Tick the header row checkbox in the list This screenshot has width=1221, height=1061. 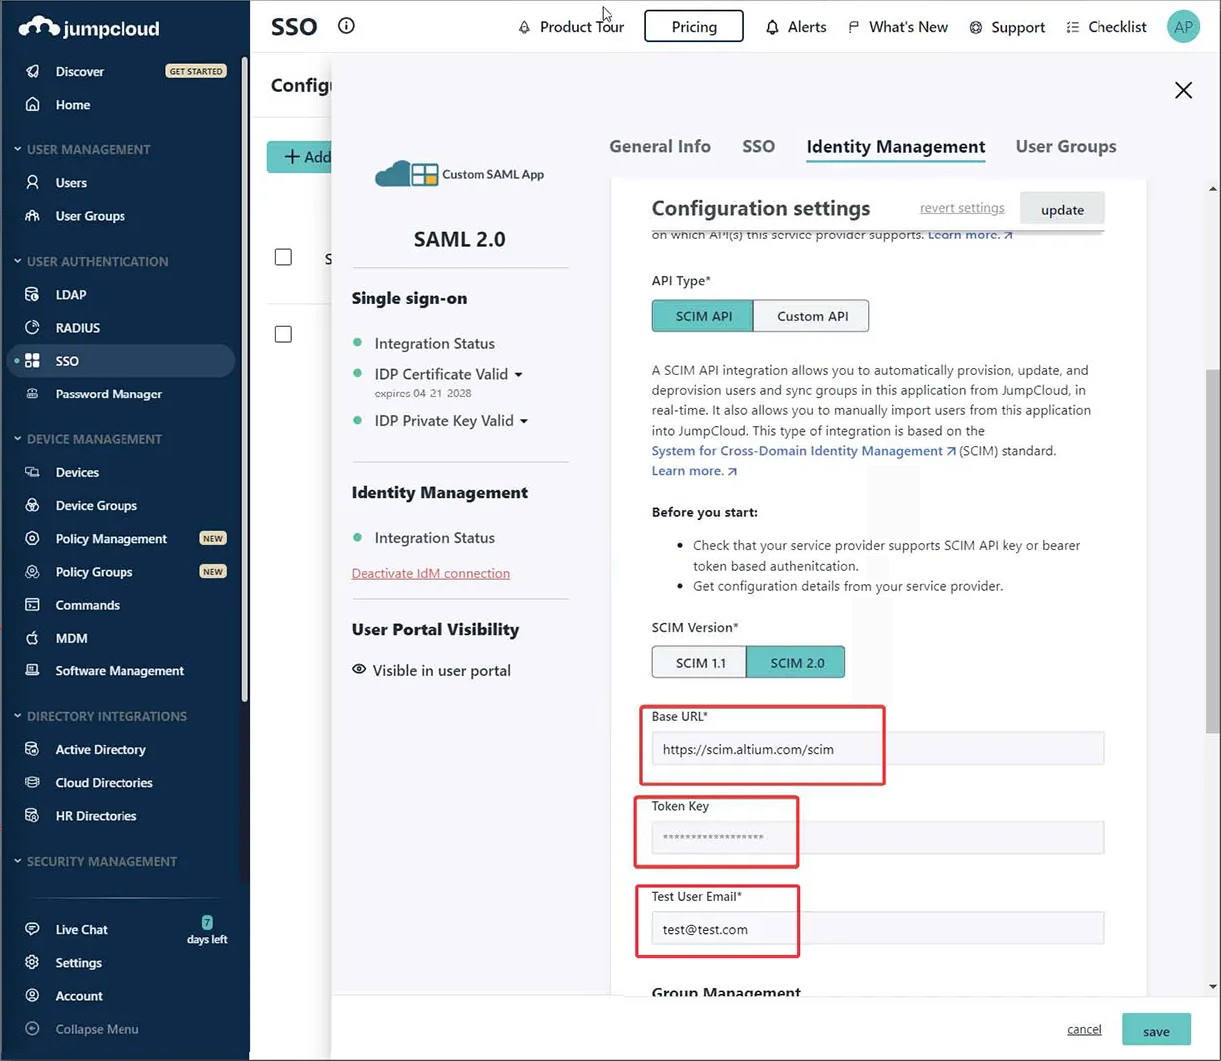[x=283, y=257]
